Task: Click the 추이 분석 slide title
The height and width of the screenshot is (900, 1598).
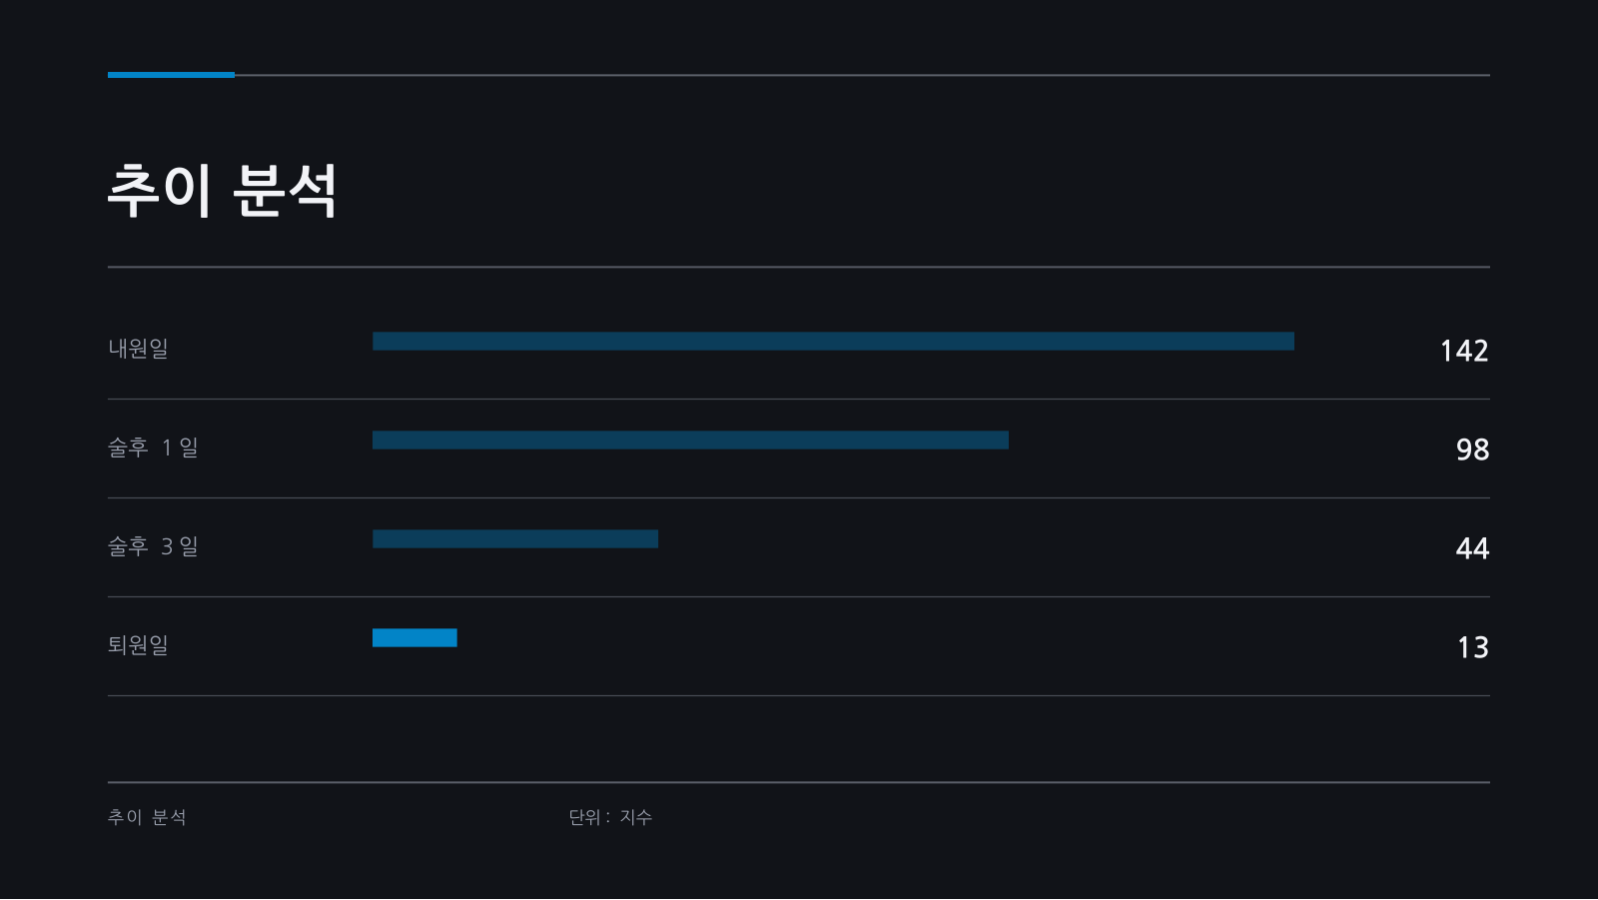Action: click(222, 190)
